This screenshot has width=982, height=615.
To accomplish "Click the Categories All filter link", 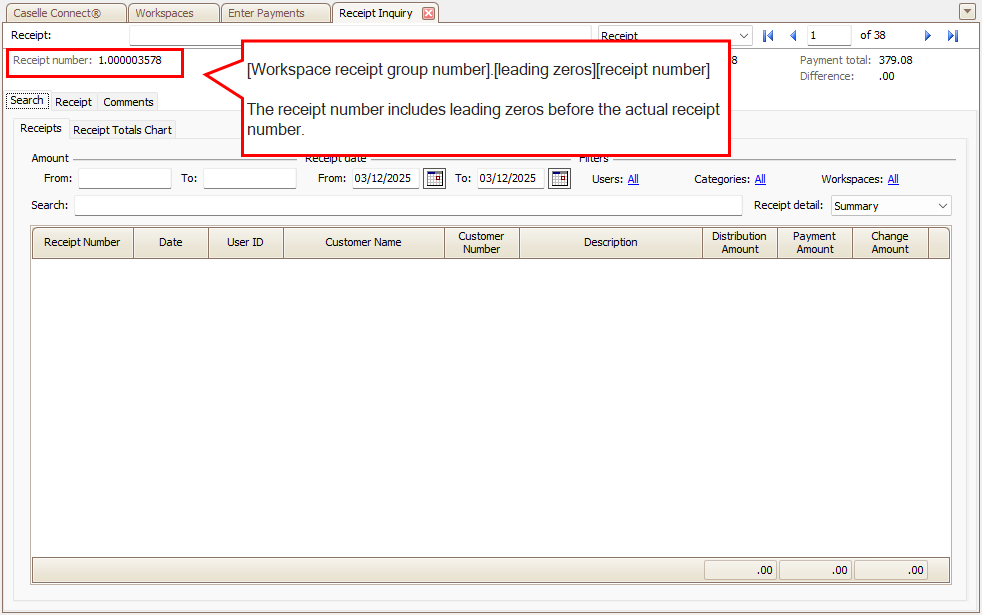I will point(760,179).
